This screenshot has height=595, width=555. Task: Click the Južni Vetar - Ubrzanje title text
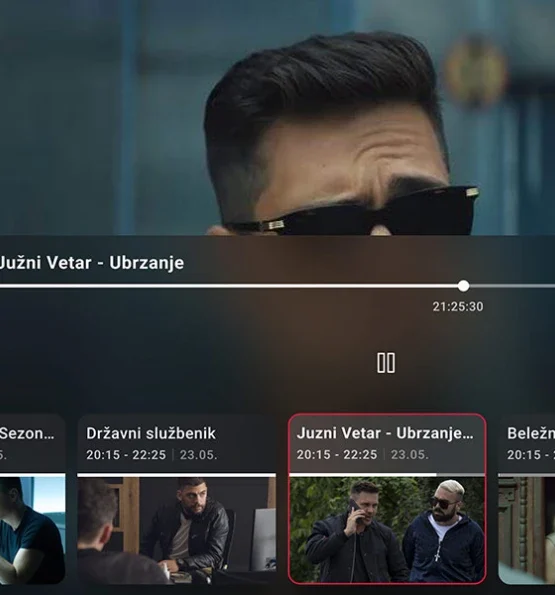tap(91, 263)
